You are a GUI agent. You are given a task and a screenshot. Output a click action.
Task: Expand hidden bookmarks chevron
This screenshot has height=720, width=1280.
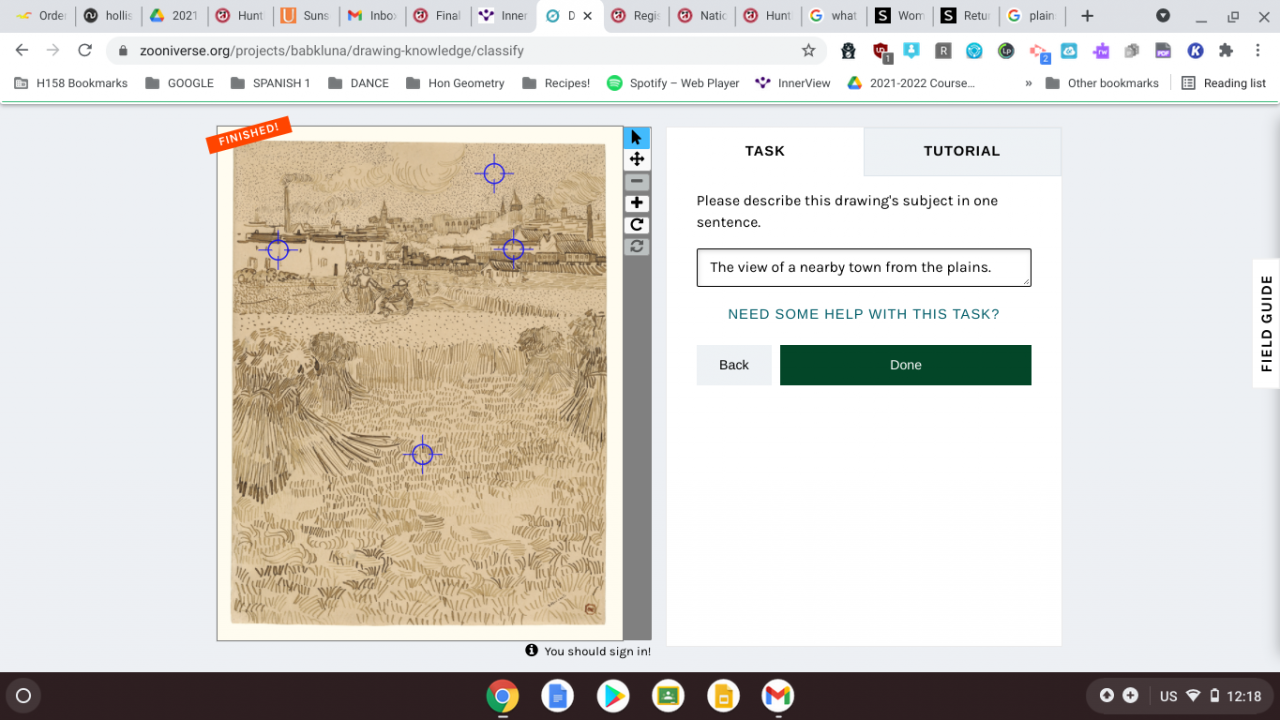tap(1028, 83)
